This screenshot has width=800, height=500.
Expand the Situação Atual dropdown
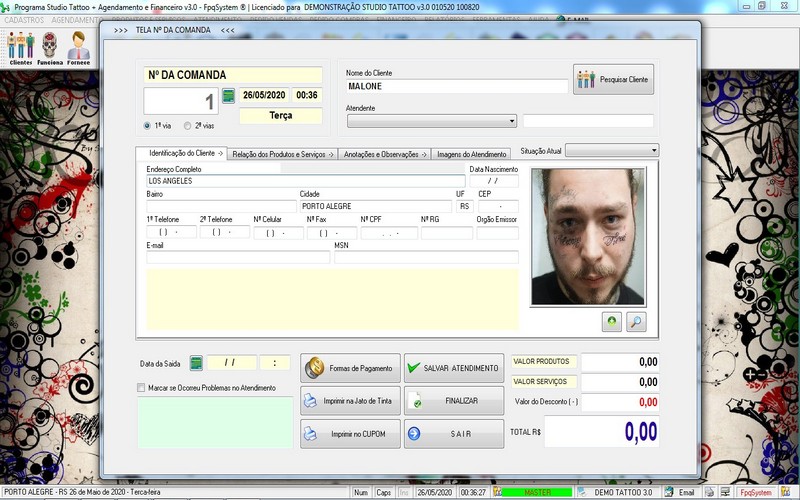tap(654, 151)
